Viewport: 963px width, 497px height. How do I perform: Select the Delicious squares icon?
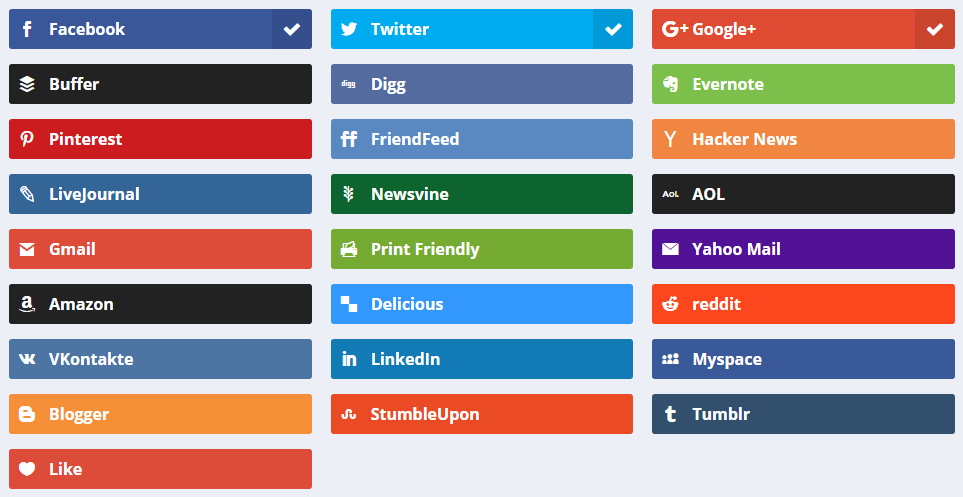[x=349, y=304]
